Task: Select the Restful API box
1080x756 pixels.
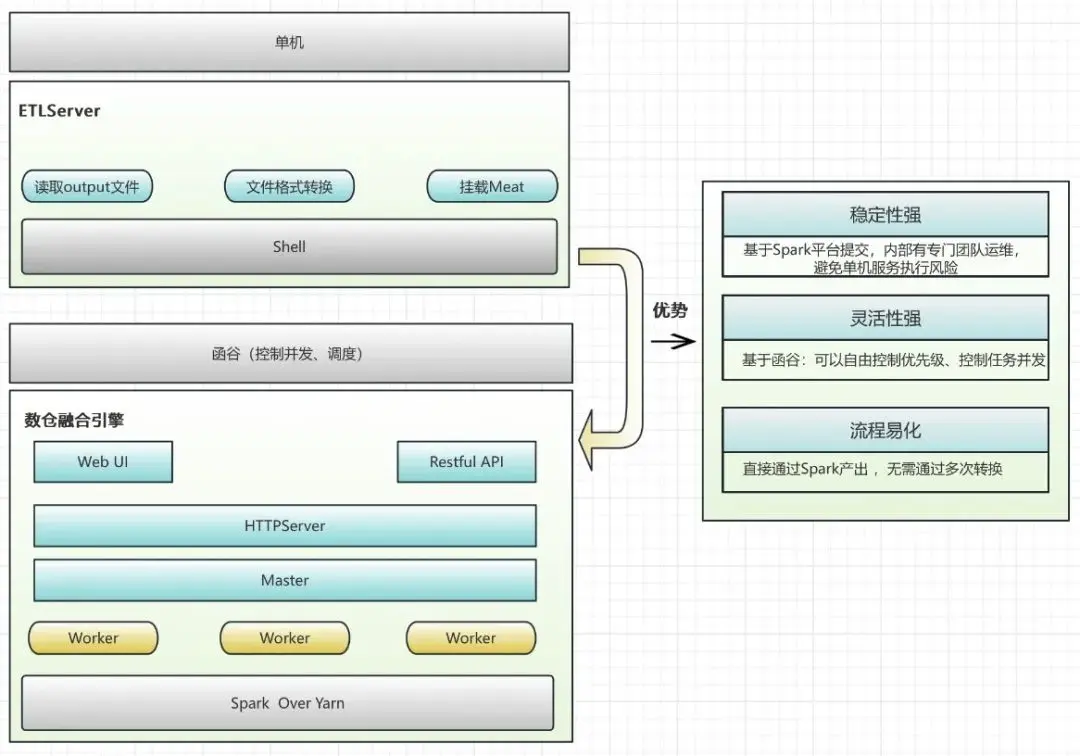Action: click(466, 462)
